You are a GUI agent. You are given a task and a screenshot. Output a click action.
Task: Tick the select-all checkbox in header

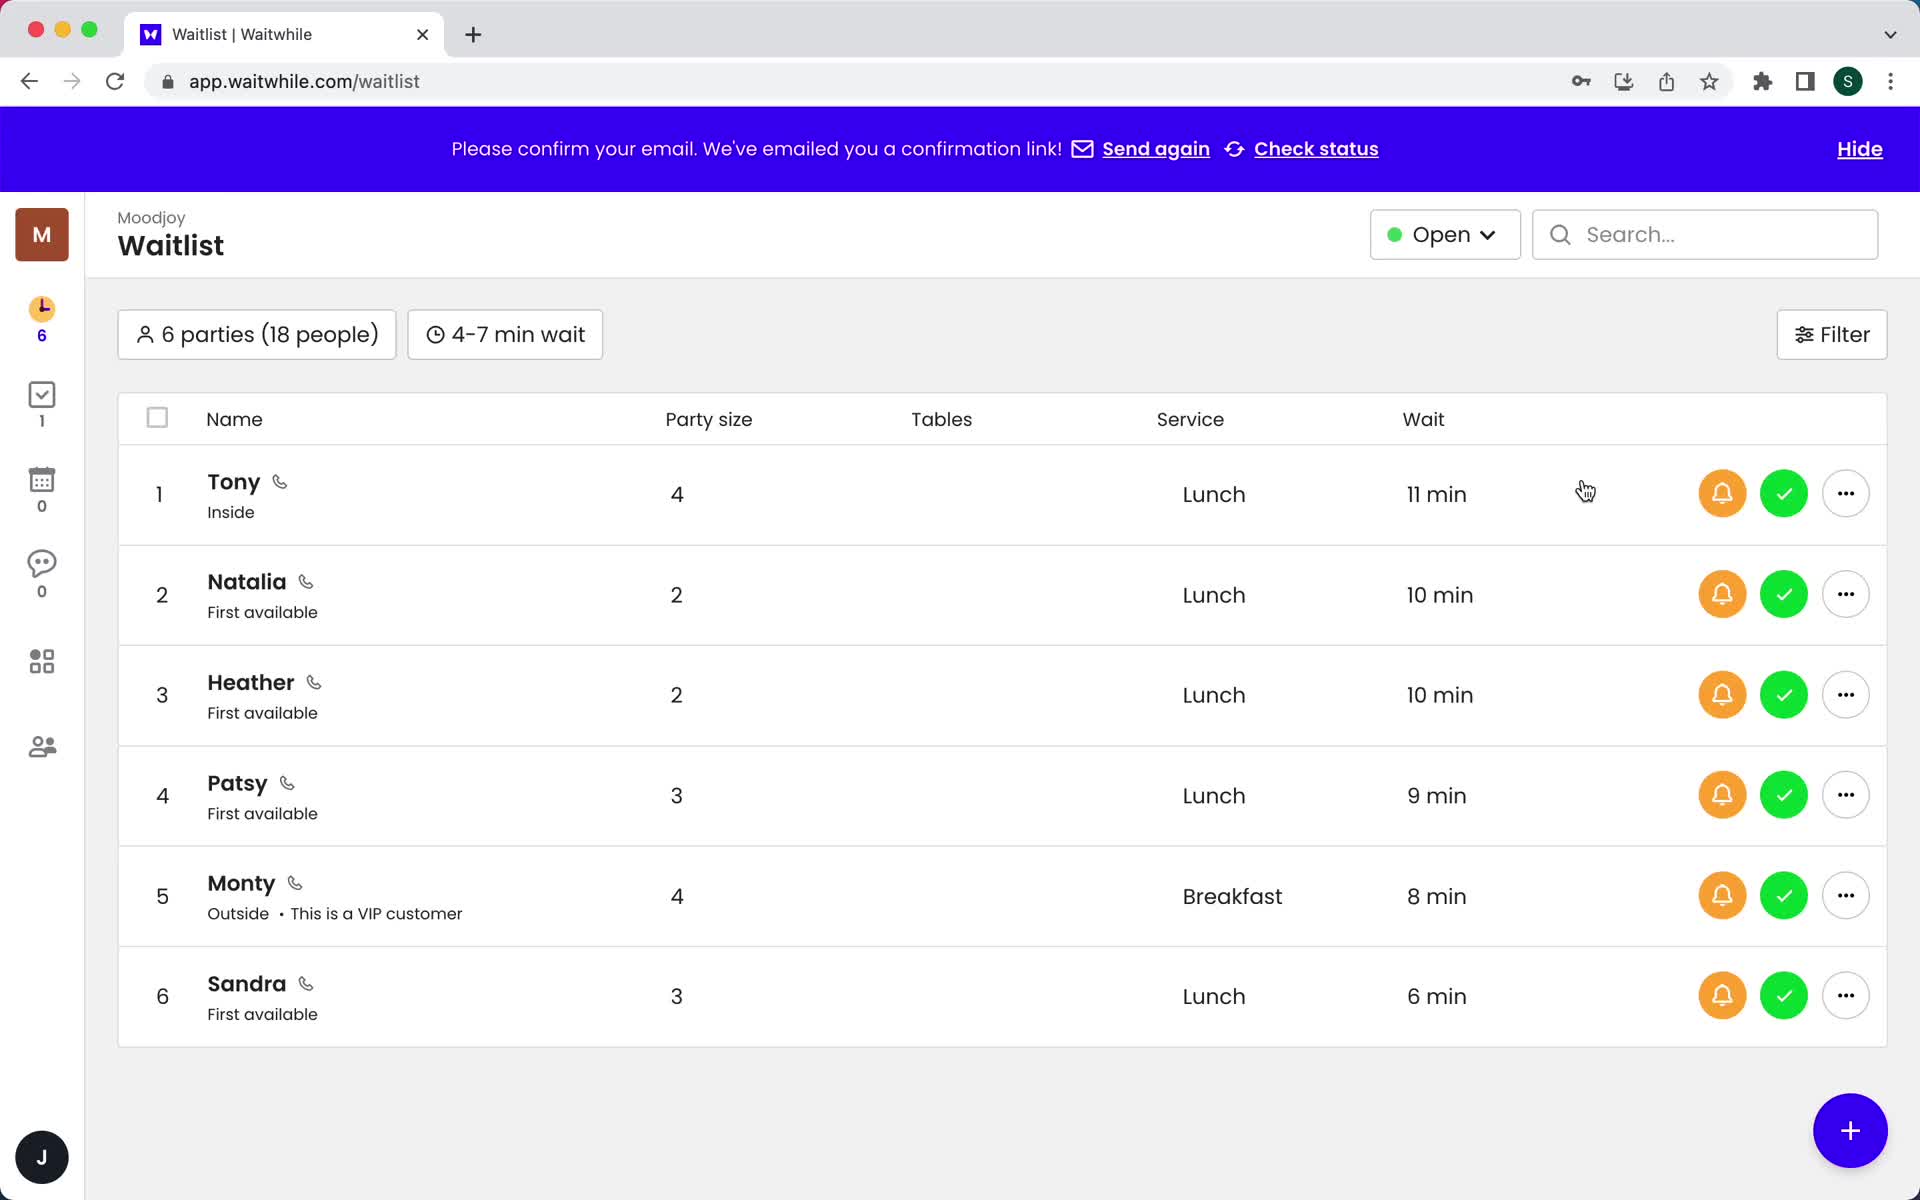pyautogui.click(x=157, y=418)
